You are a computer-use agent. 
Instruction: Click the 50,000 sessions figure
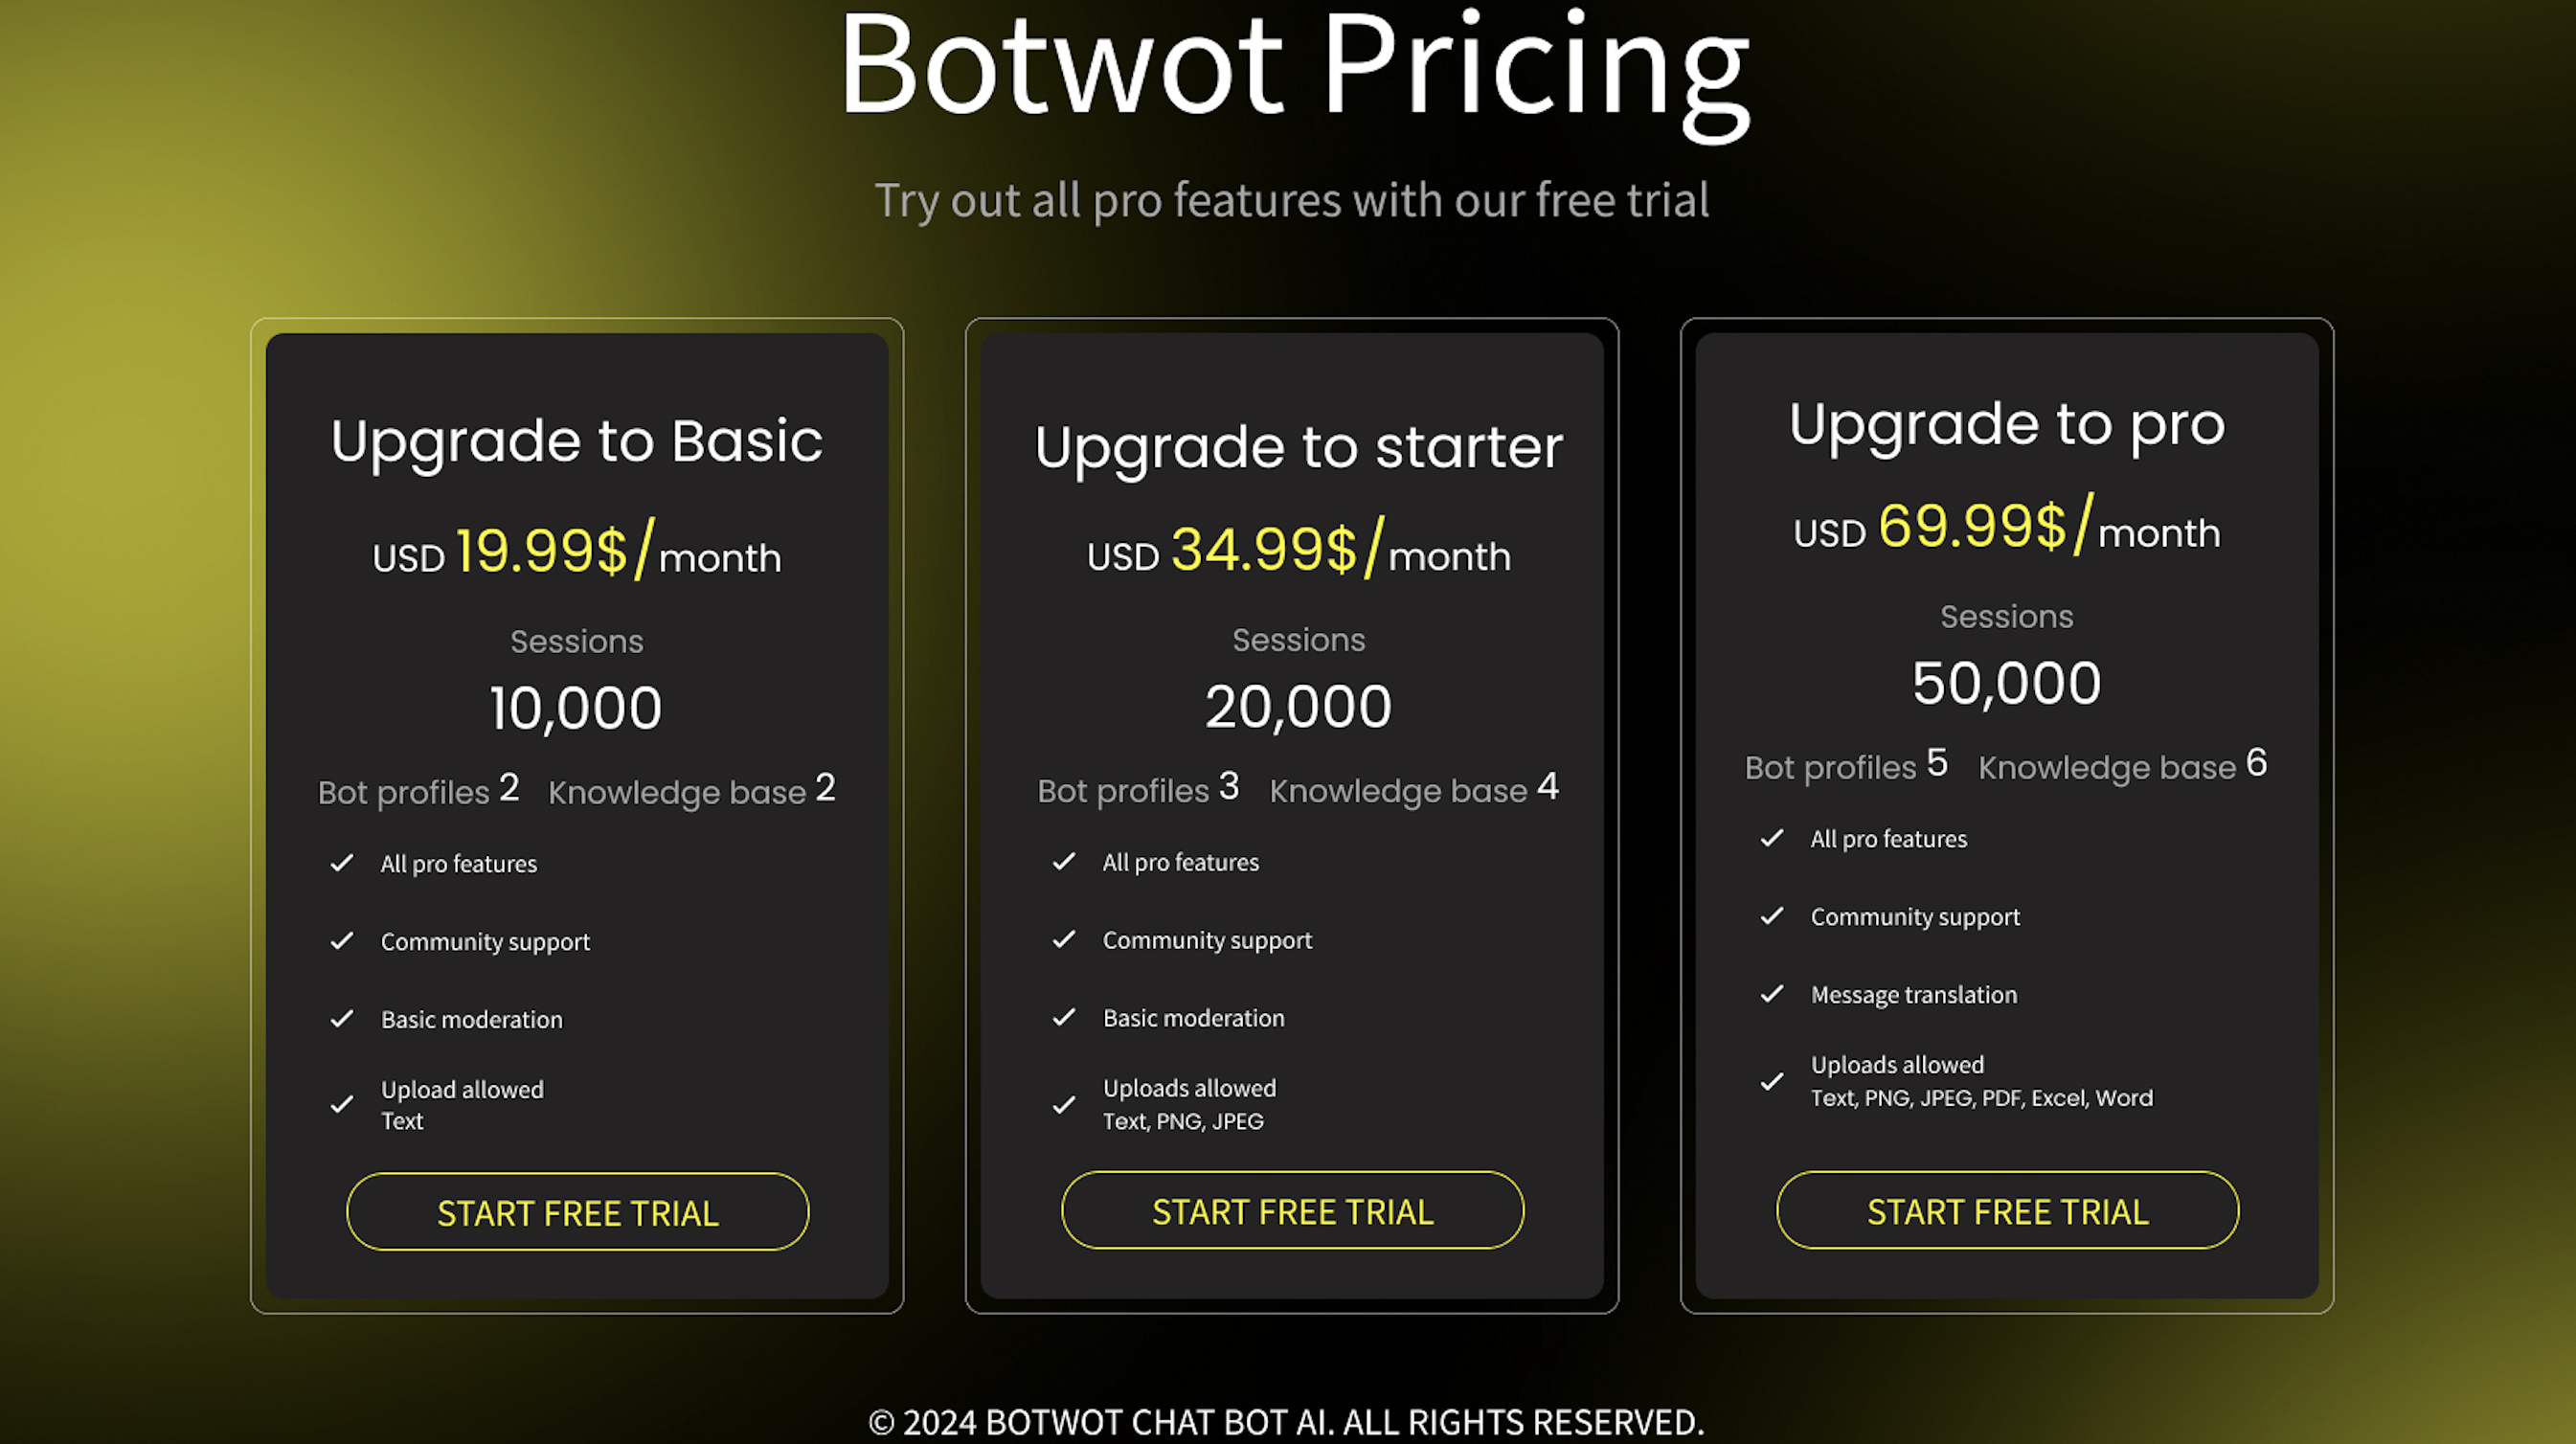pos(2006,684)
